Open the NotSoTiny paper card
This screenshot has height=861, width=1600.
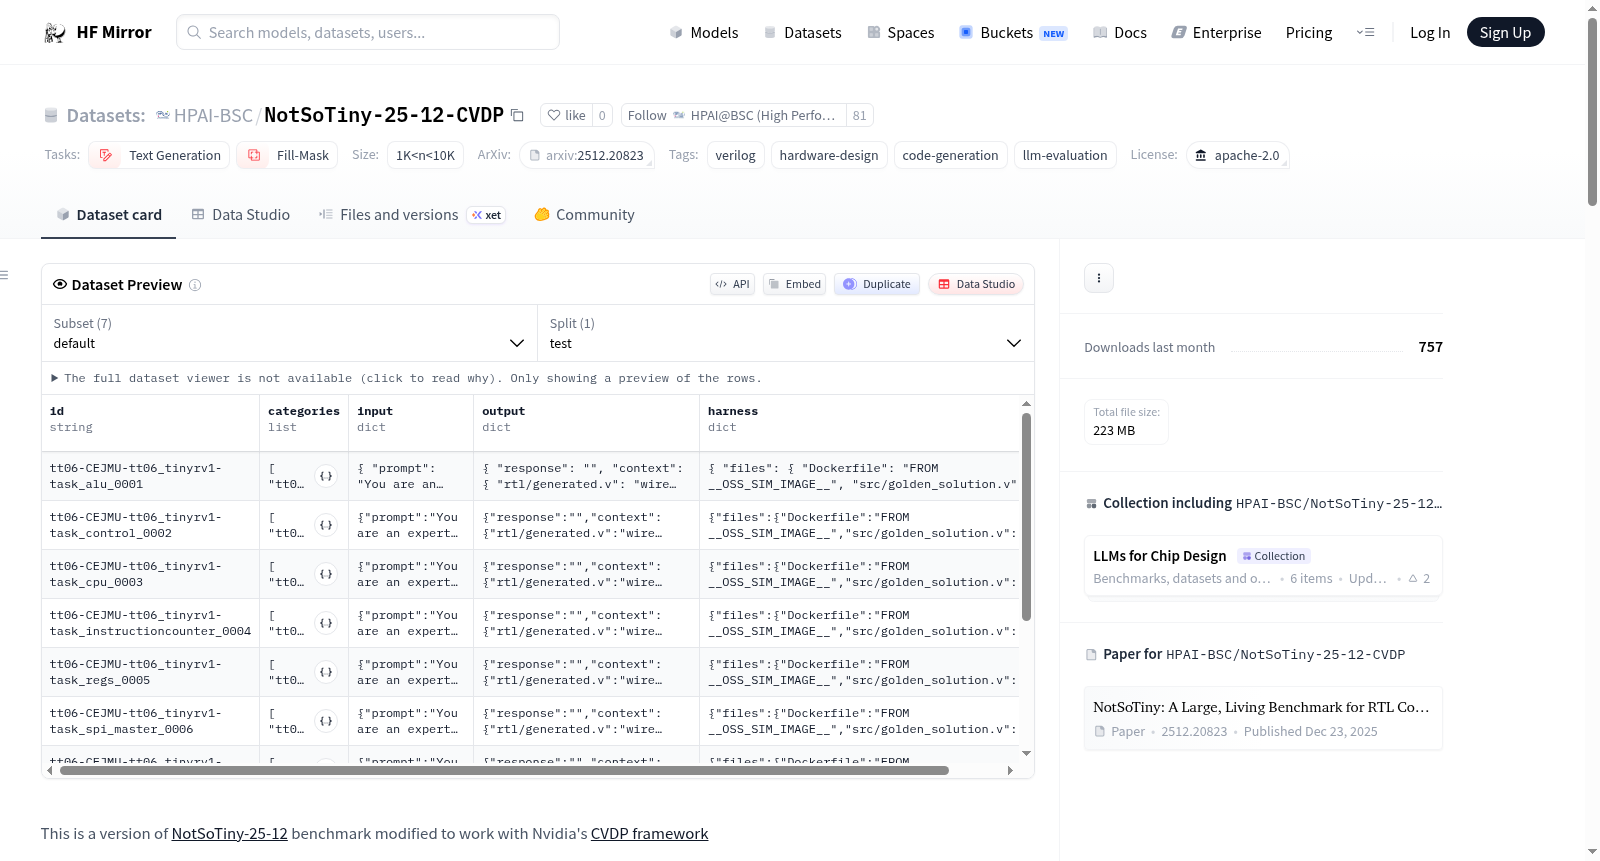tap(1263, 718)
